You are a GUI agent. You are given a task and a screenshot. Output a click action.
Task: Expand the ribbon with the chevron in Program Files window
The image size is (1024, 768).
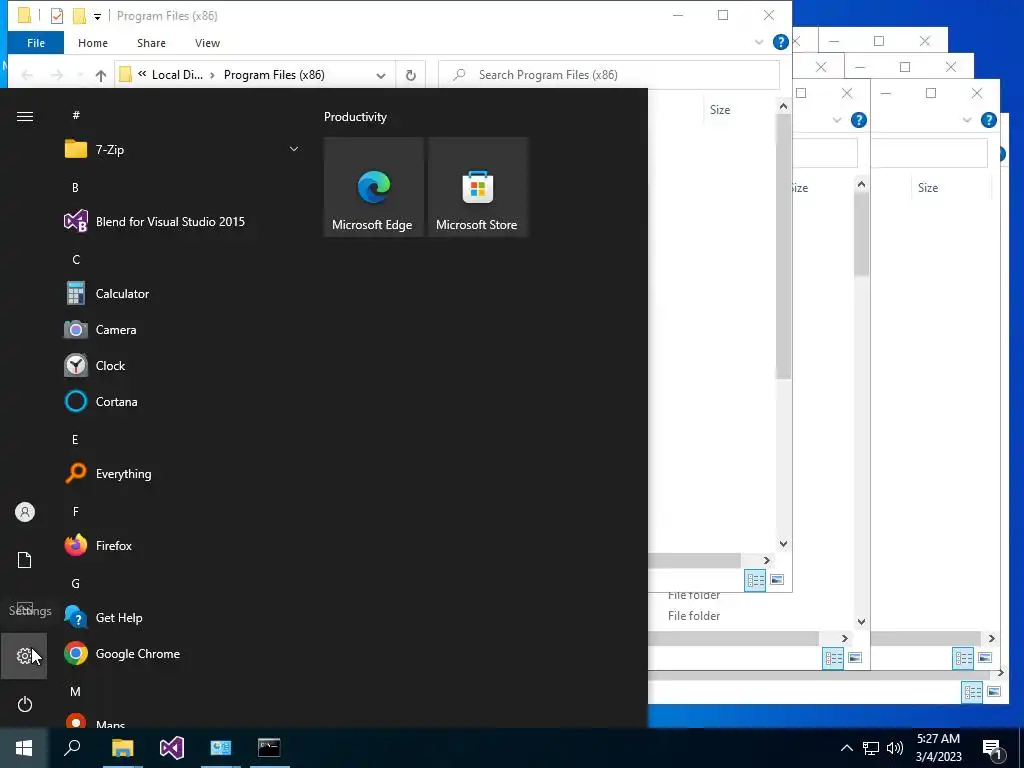(759, 42)
